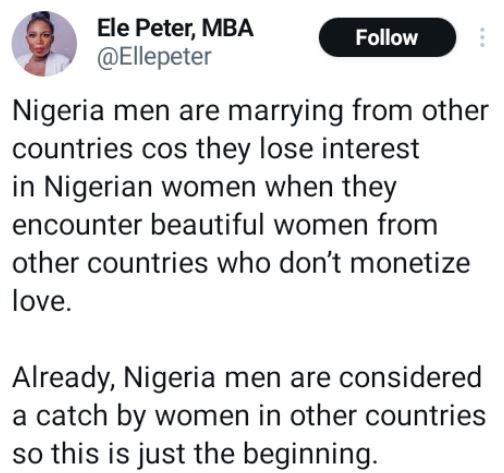The height and width of the screenshot is (473, 504).
Task: Click the word "catch" in the tweet
Action: coord(71,416)
